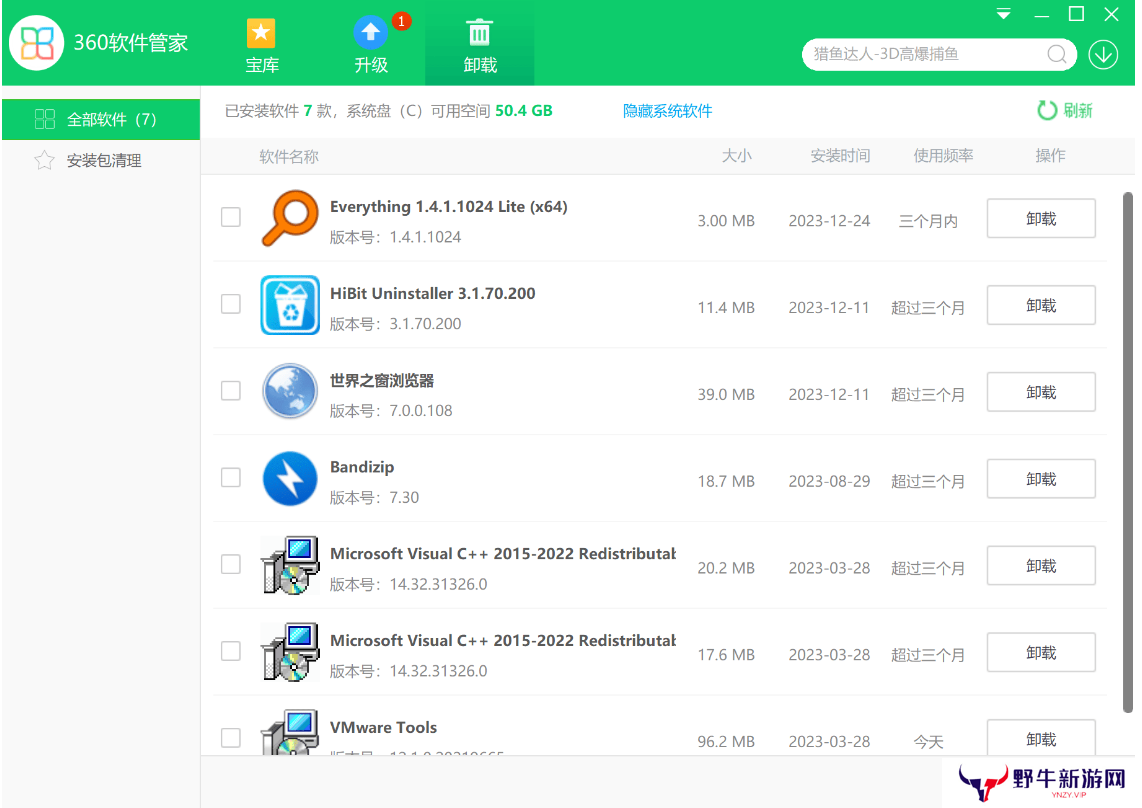This screenshot has height=808, width=1142.
Task: Click the 20.2 MB Visual C++ installer icon
Action: (x=290, y=565)
